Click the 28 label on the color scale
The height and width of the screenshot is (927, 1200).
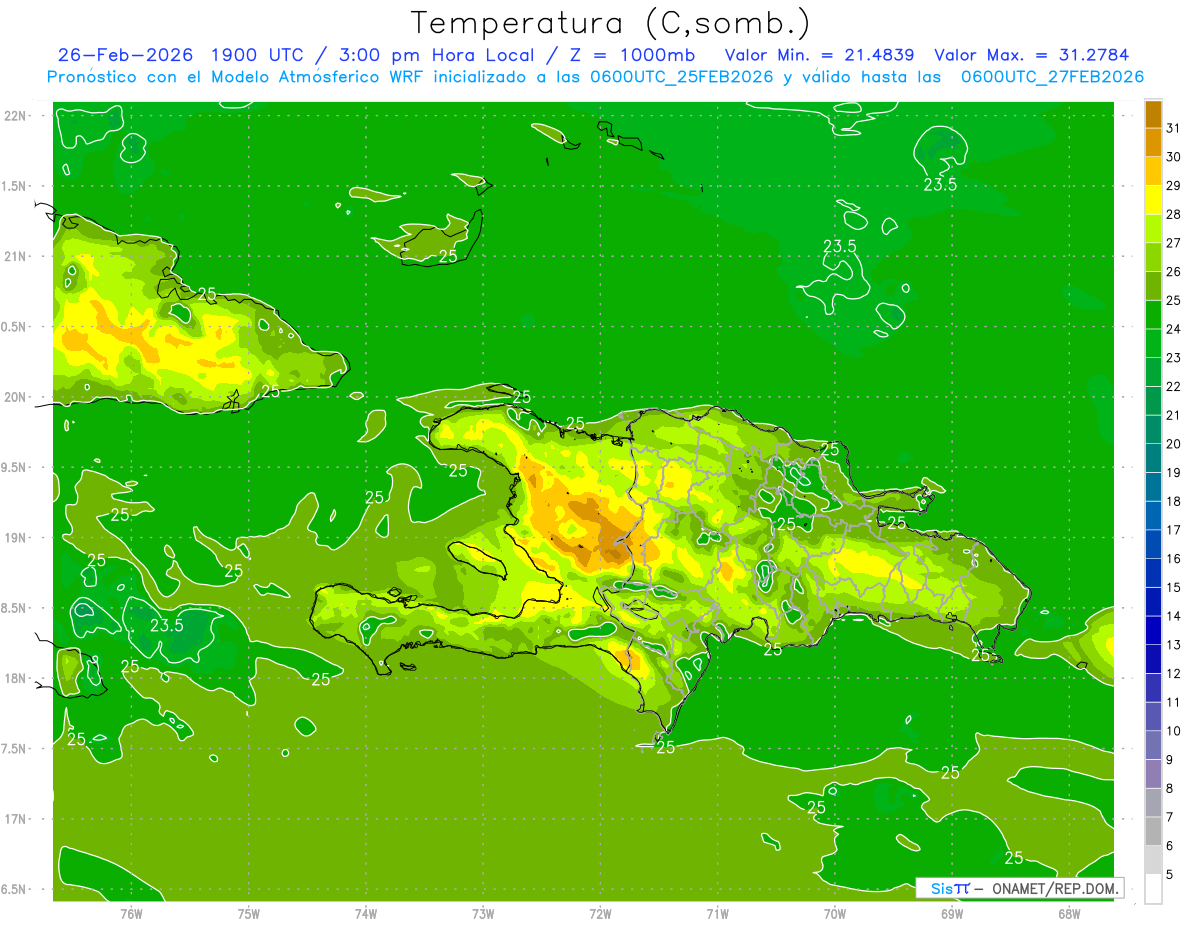coord(1173,214)
